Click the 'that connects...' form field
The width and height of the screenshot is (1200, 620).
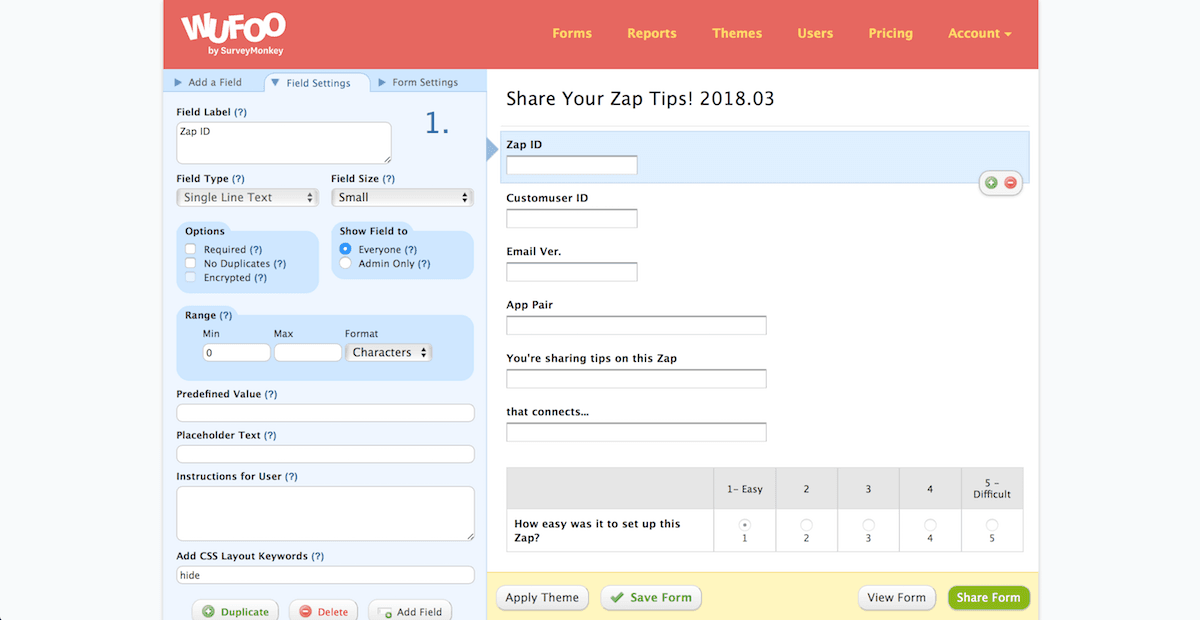[636, 432]
